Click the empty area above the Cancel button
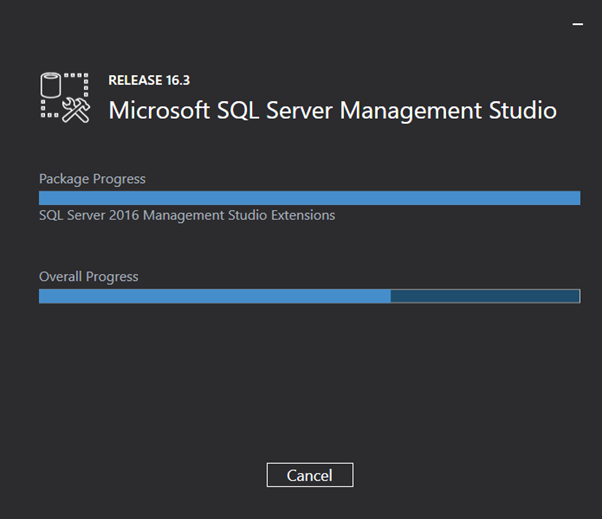 pyautogui.click(x=310, y=384)
